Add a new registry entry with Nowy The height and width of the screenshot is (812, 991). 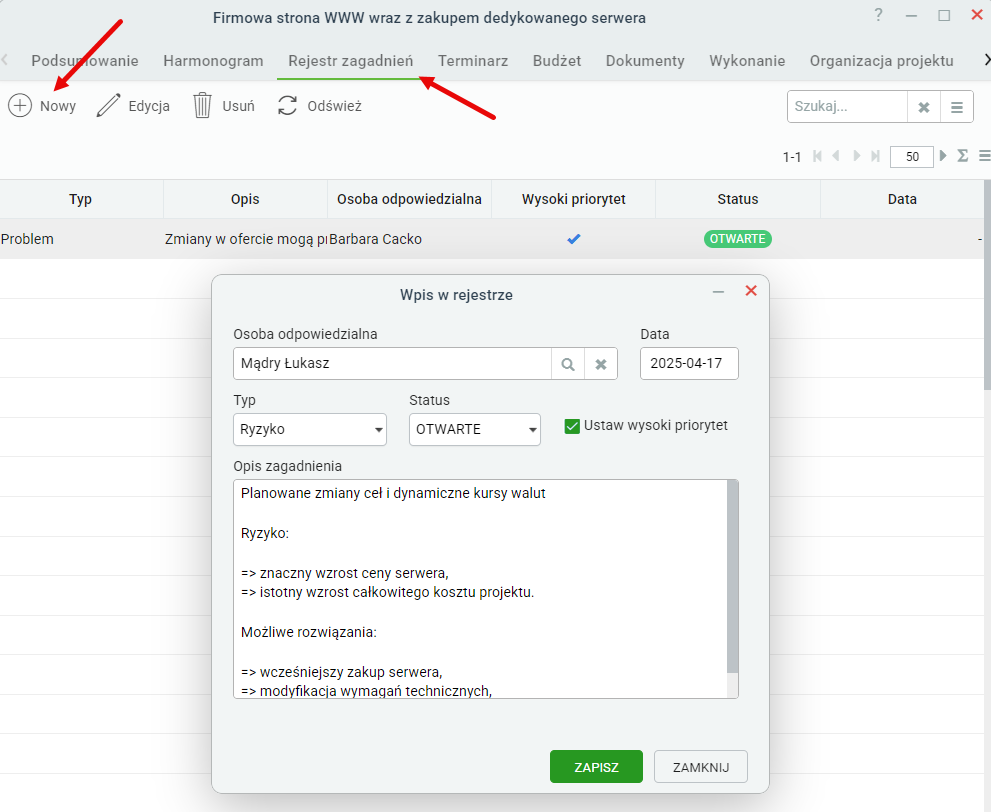click(x=42, y=106)
